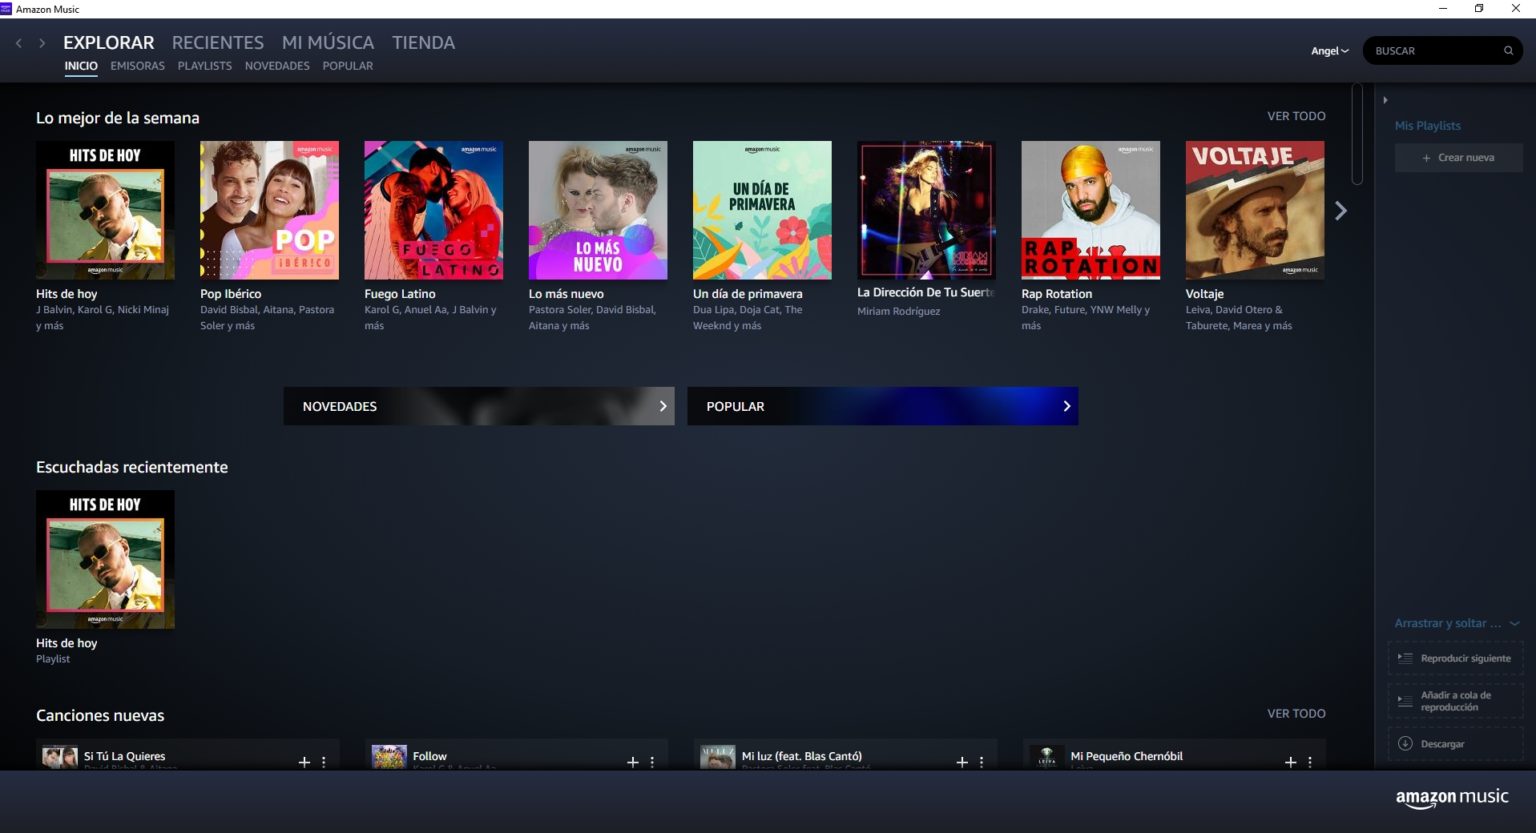Viewport: 1536px width, 833px height.
Task: Open the Pop Ibérico playlist cover
Action: point(269,210)
